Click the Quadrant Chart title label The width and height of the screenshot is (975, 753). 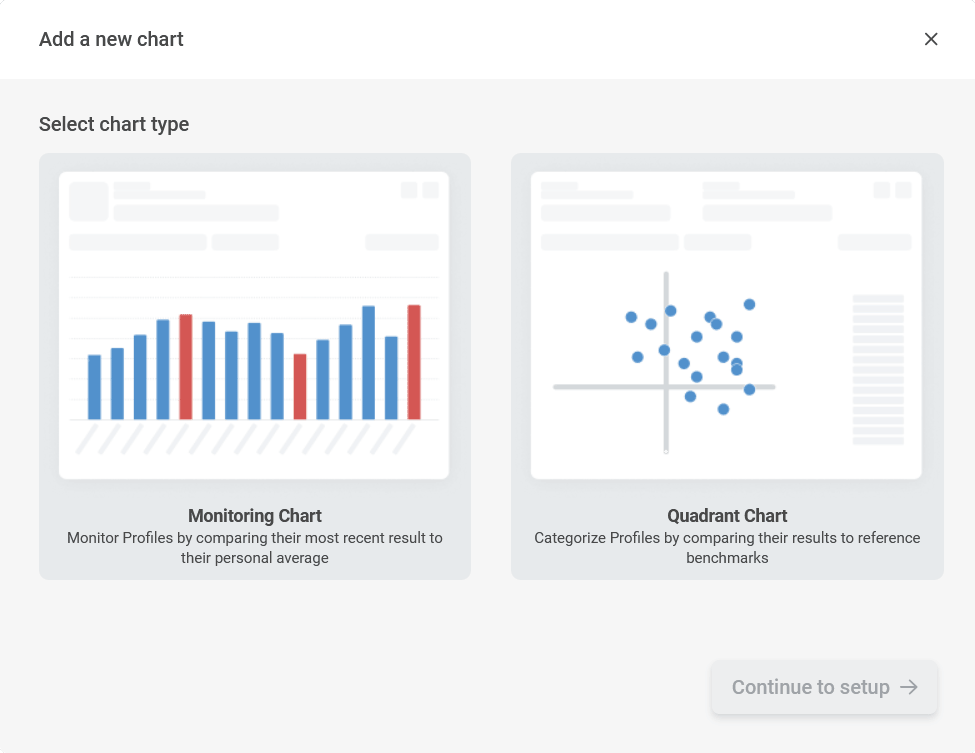[727, 516]
